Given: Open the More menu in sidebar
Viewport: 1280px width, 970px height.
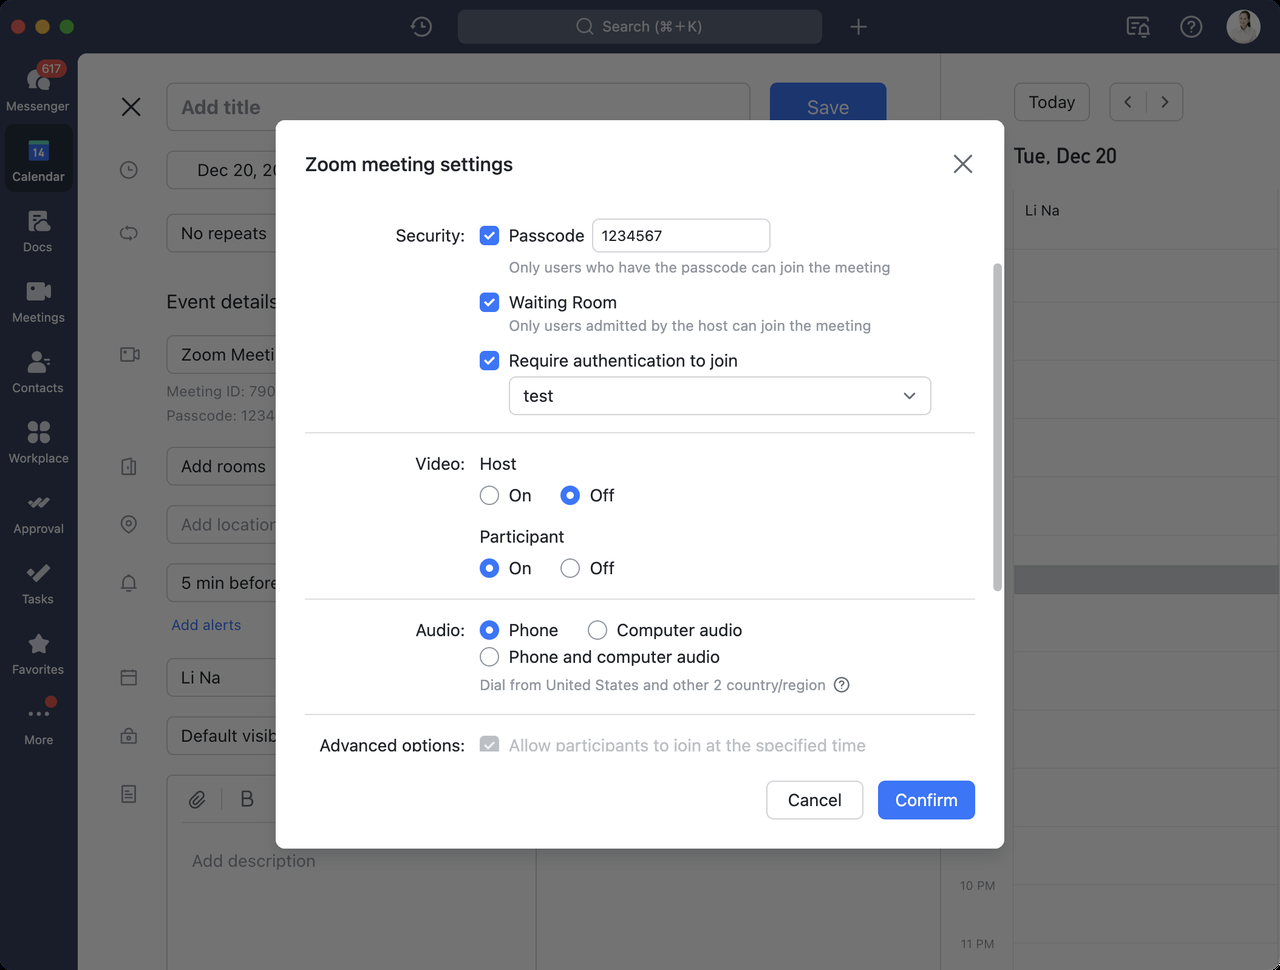Looking at the screenshot, I should [38, 722].
